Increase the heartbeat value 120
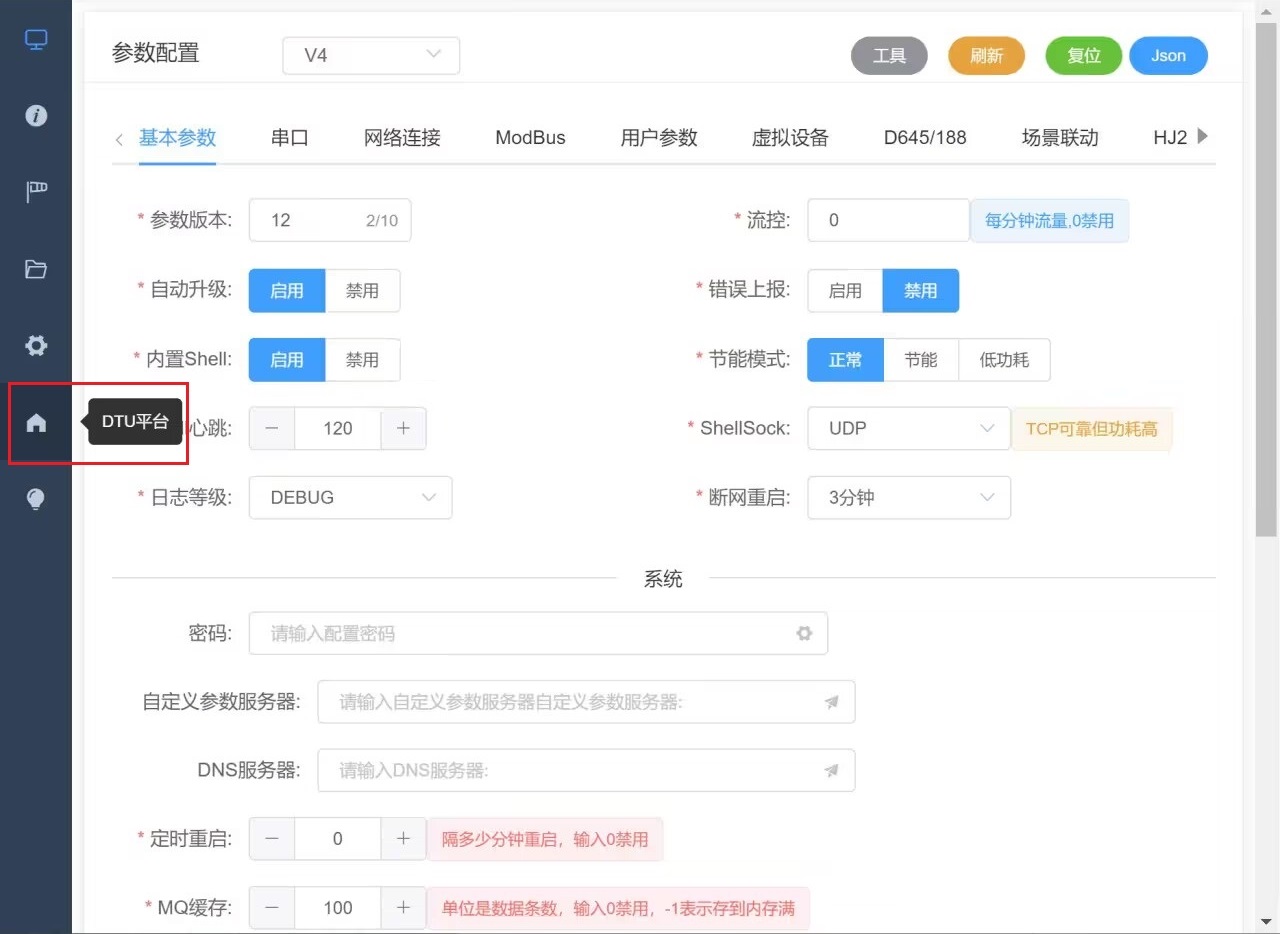1280x934 pixels. point(403,428)
